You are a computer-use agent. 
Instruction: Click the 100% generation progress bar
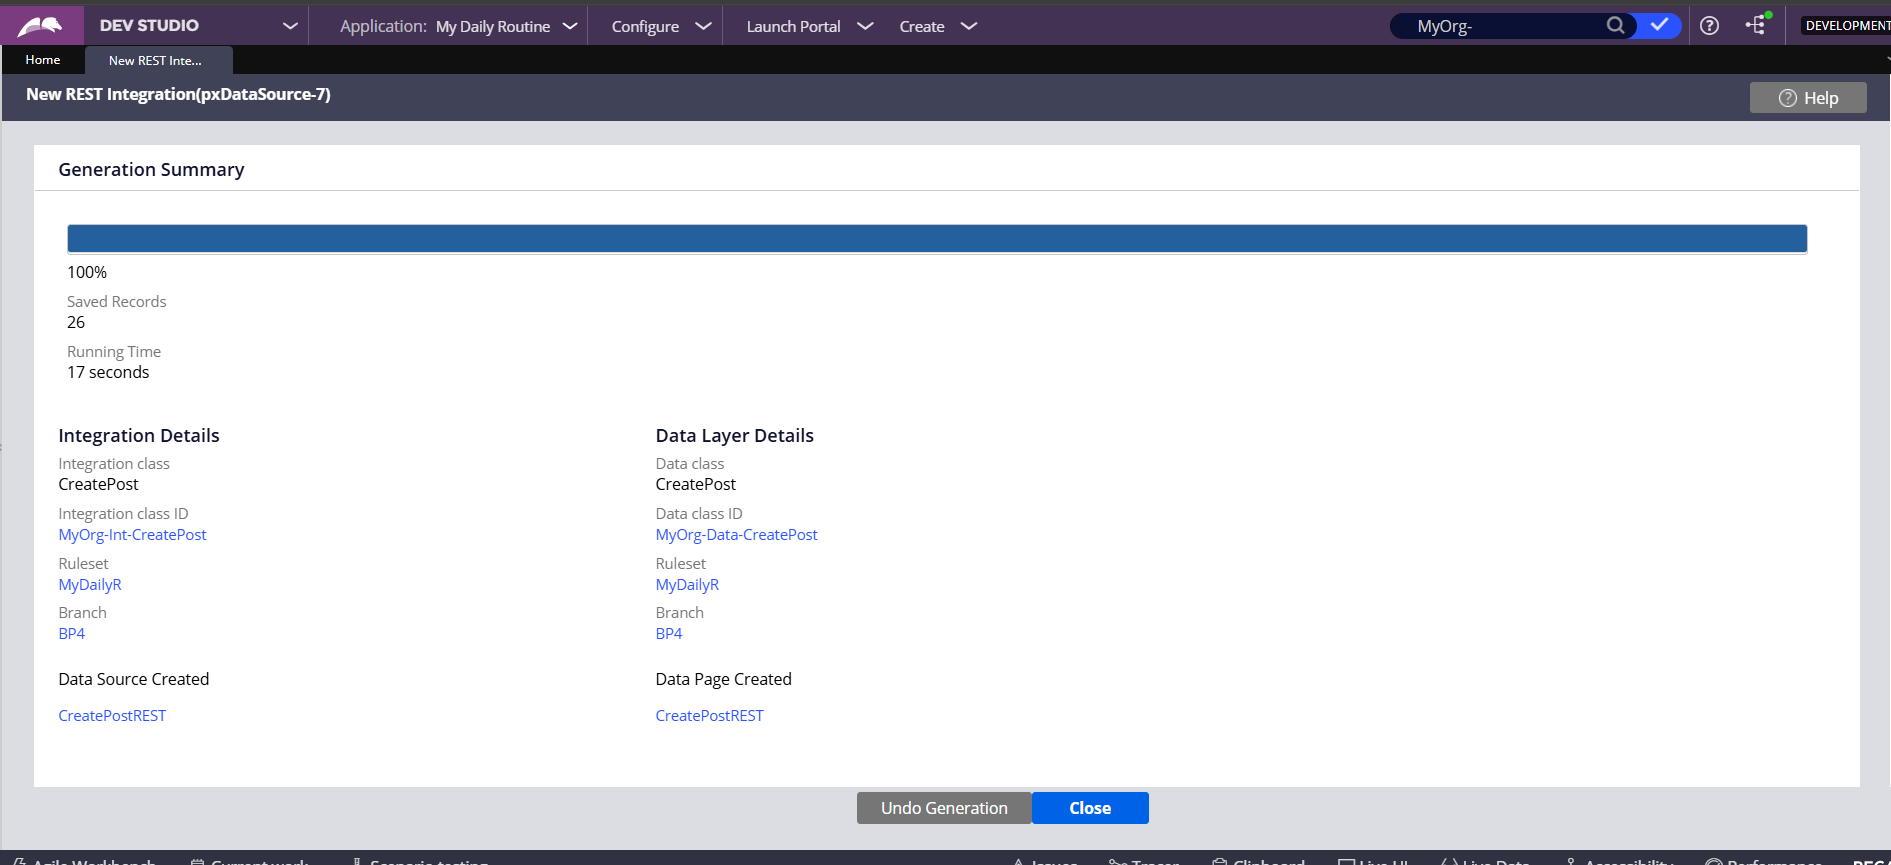pos(936,239)
